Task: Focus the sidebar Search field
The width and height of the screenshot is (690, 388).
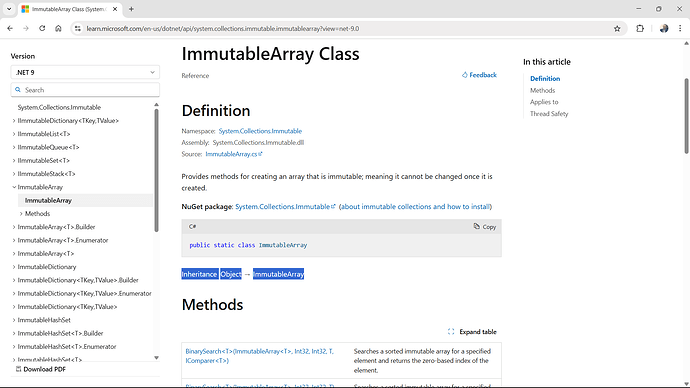Action: point(85,90)
